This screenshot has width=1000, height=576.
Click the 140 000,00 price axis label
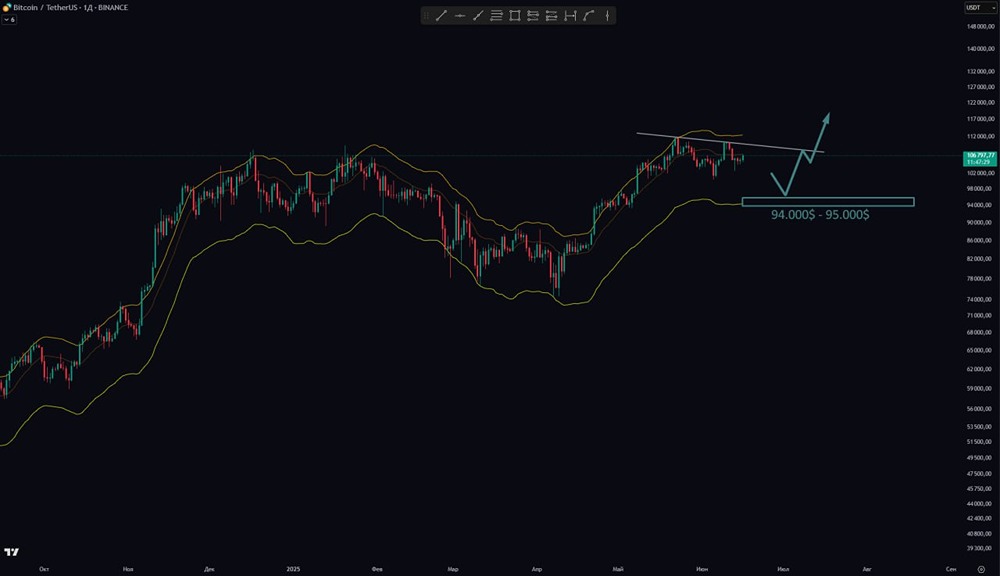pyautogui.click(x=980, y=48)
